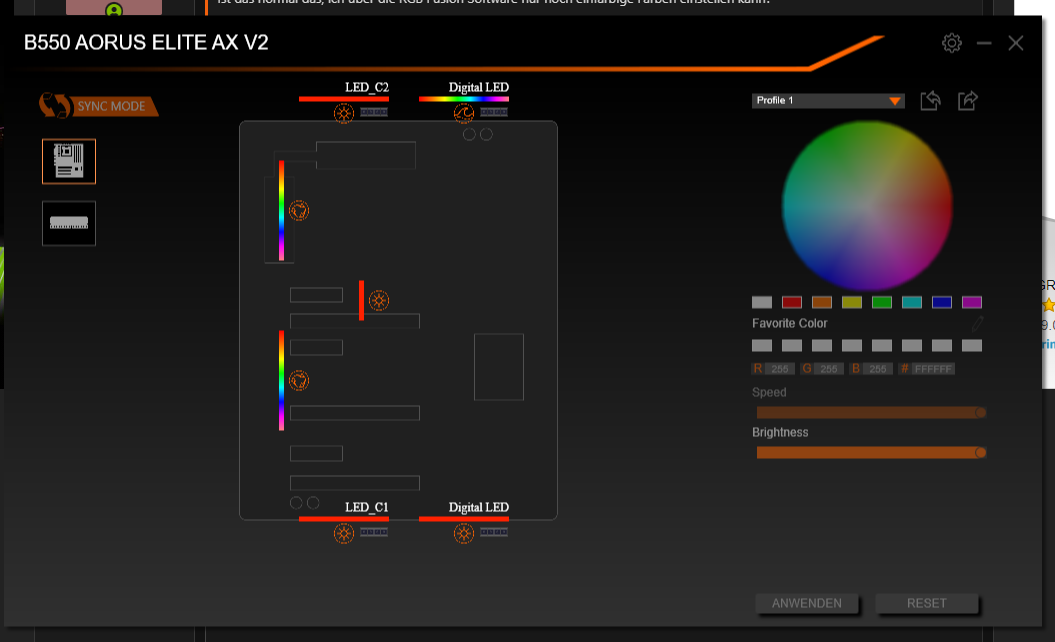Click the Favorite Color edit pencil icon

977,324
